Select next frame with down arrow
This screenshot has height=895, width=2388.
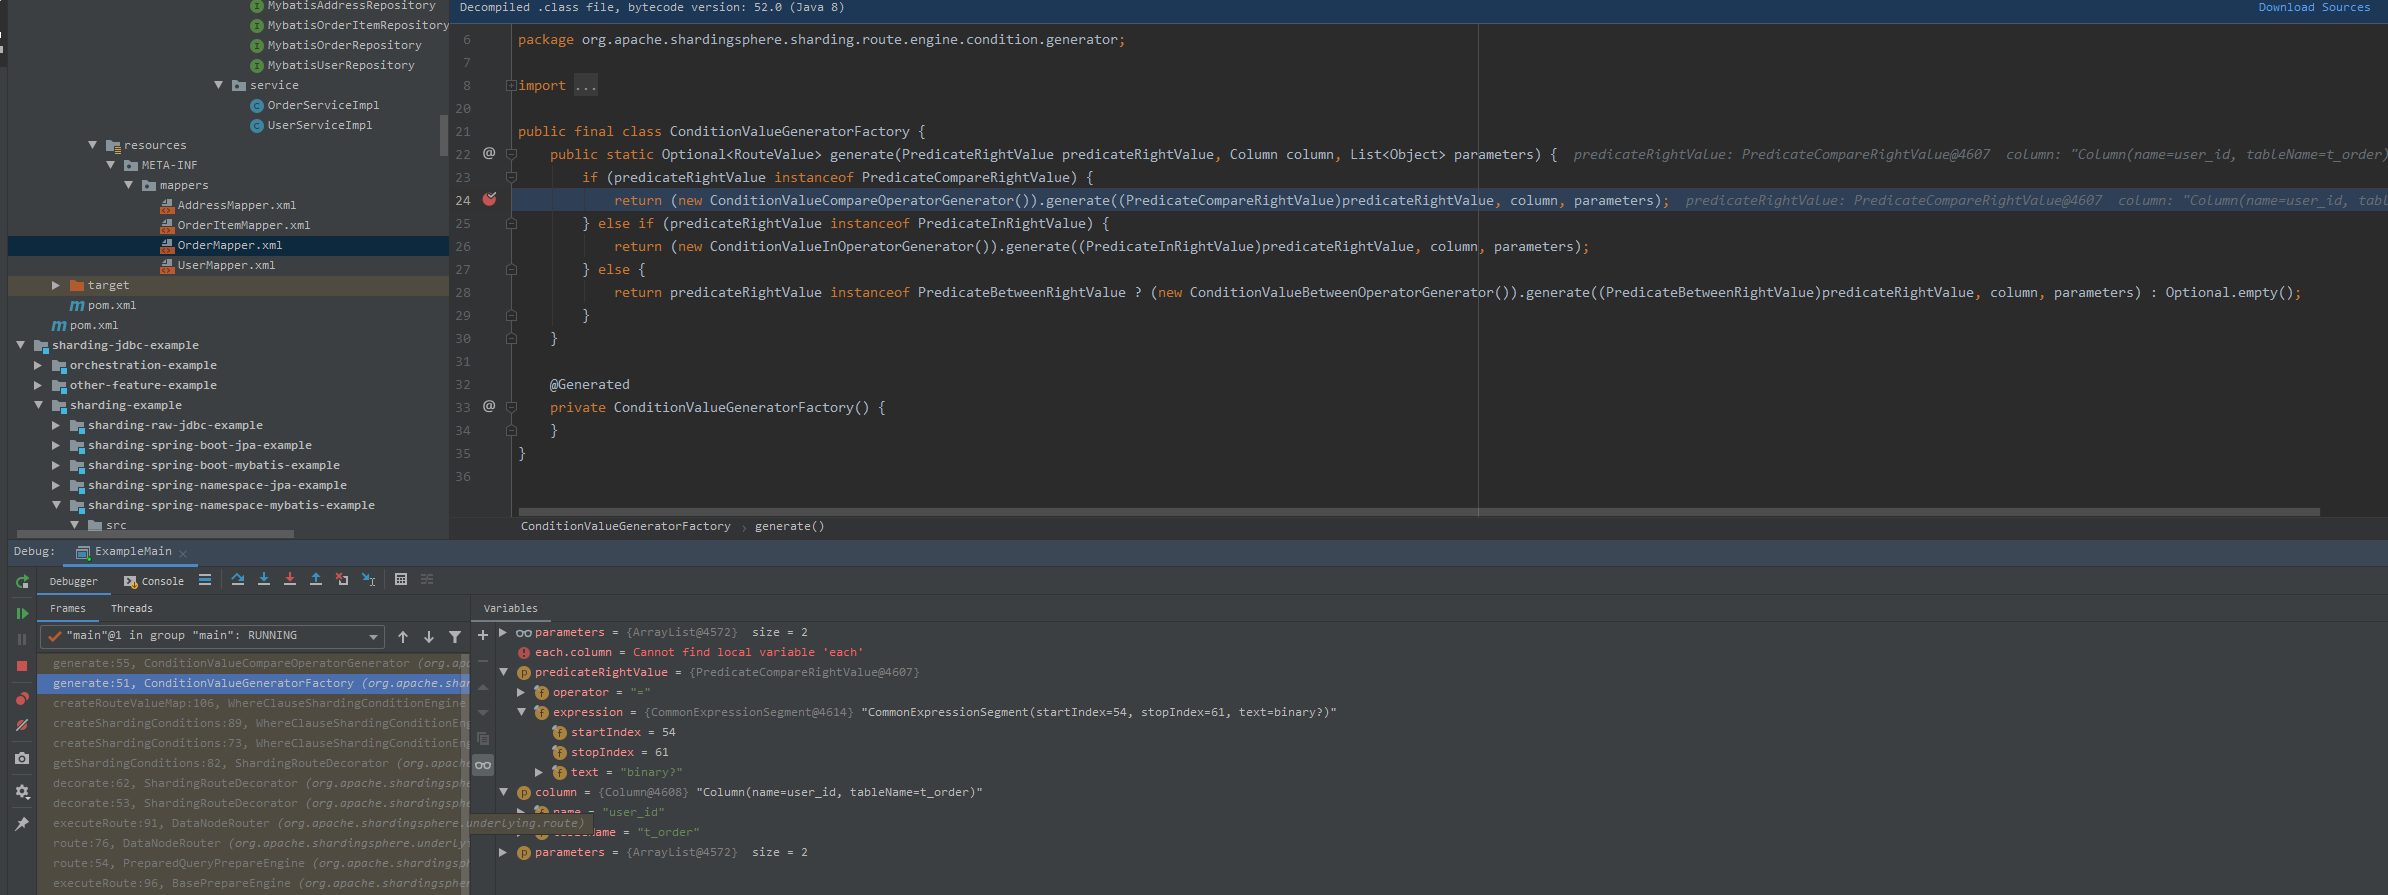(429, 636)
